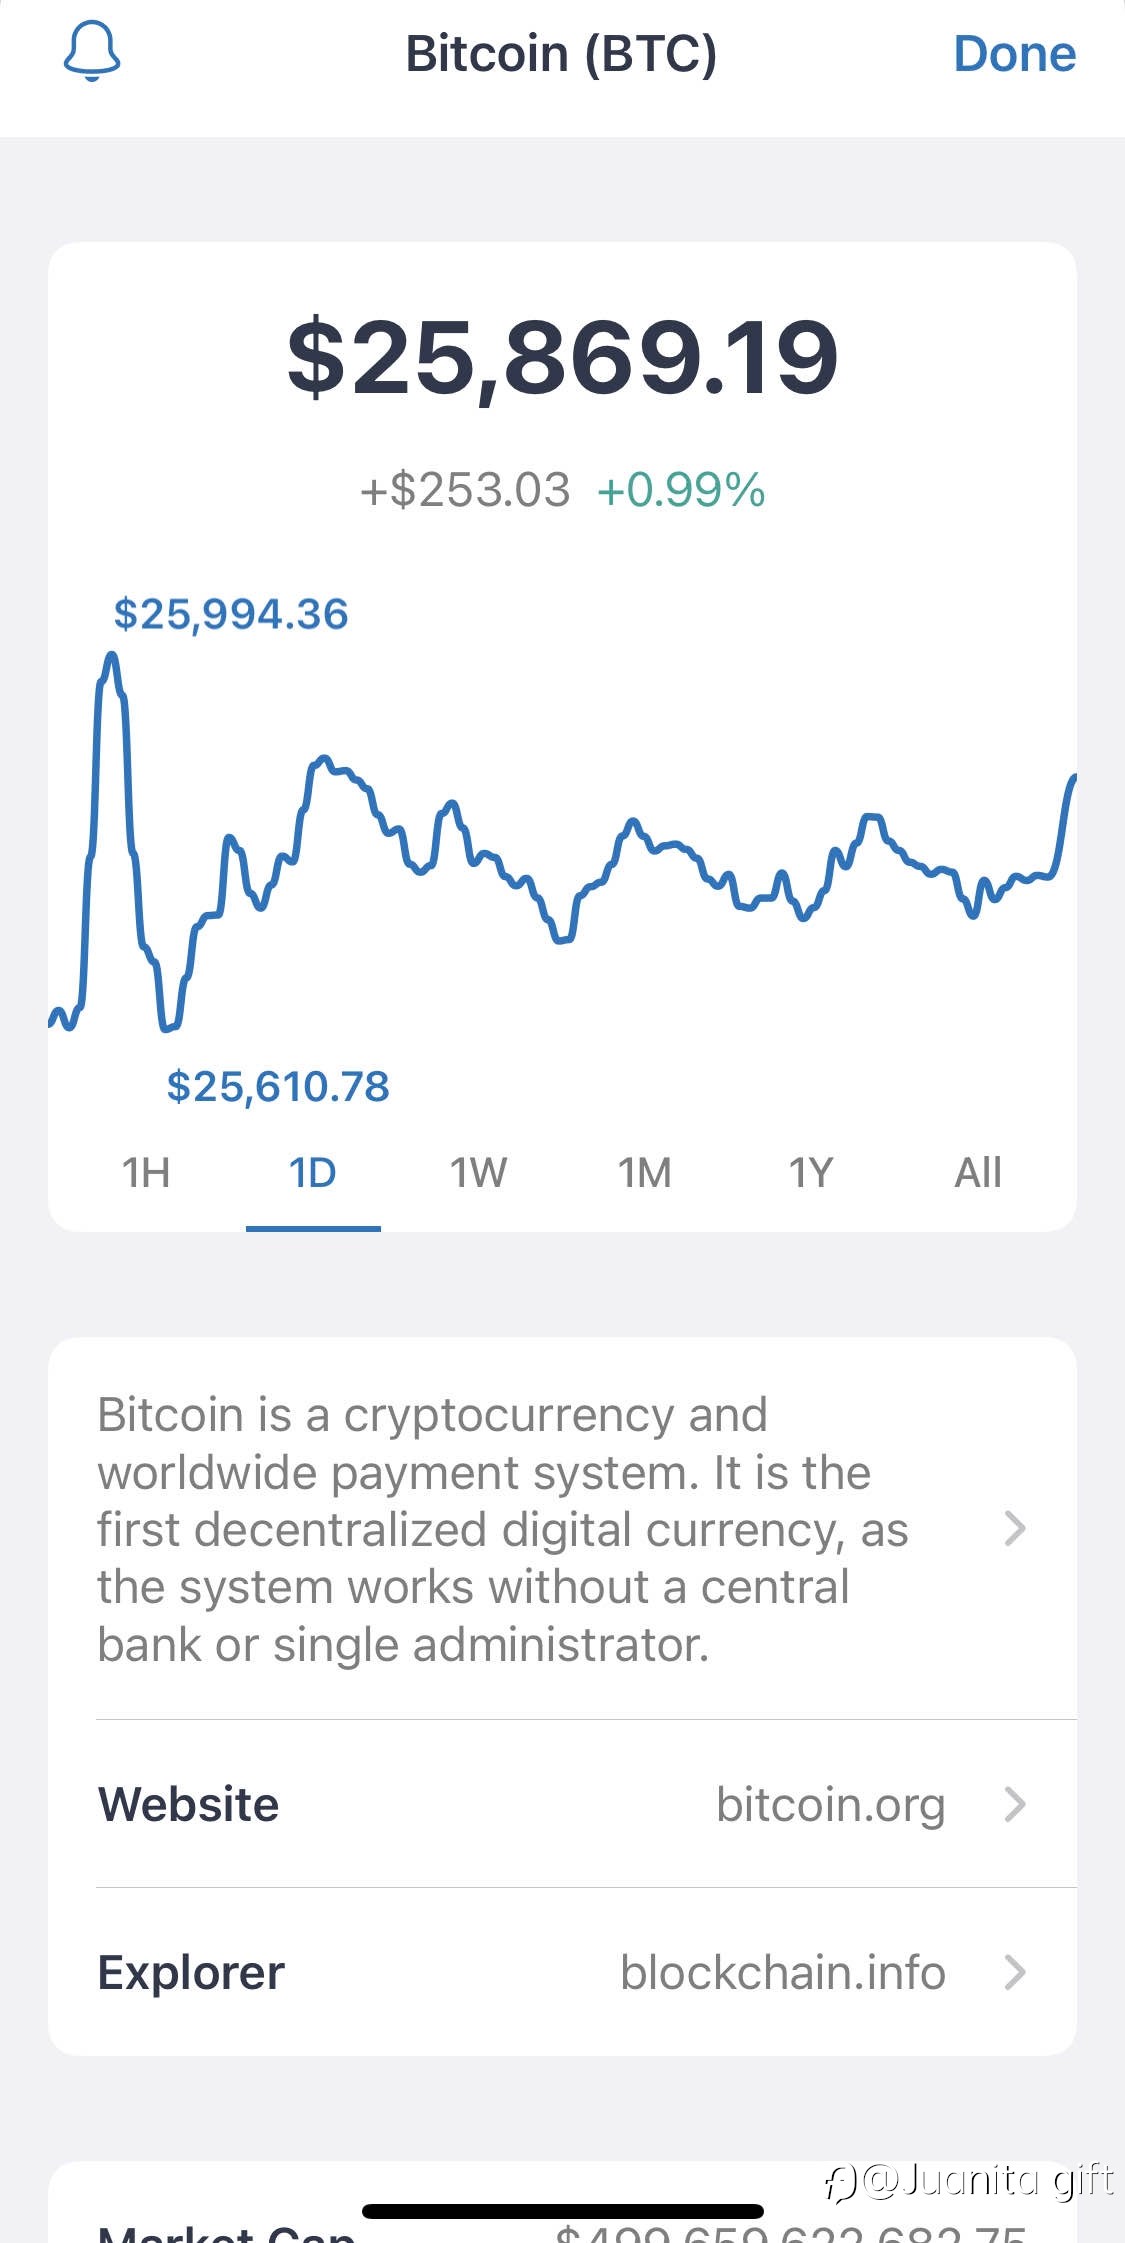Switch chart to 1H range
The image size is (1125, 2243).
click(x=146, y=1172)
